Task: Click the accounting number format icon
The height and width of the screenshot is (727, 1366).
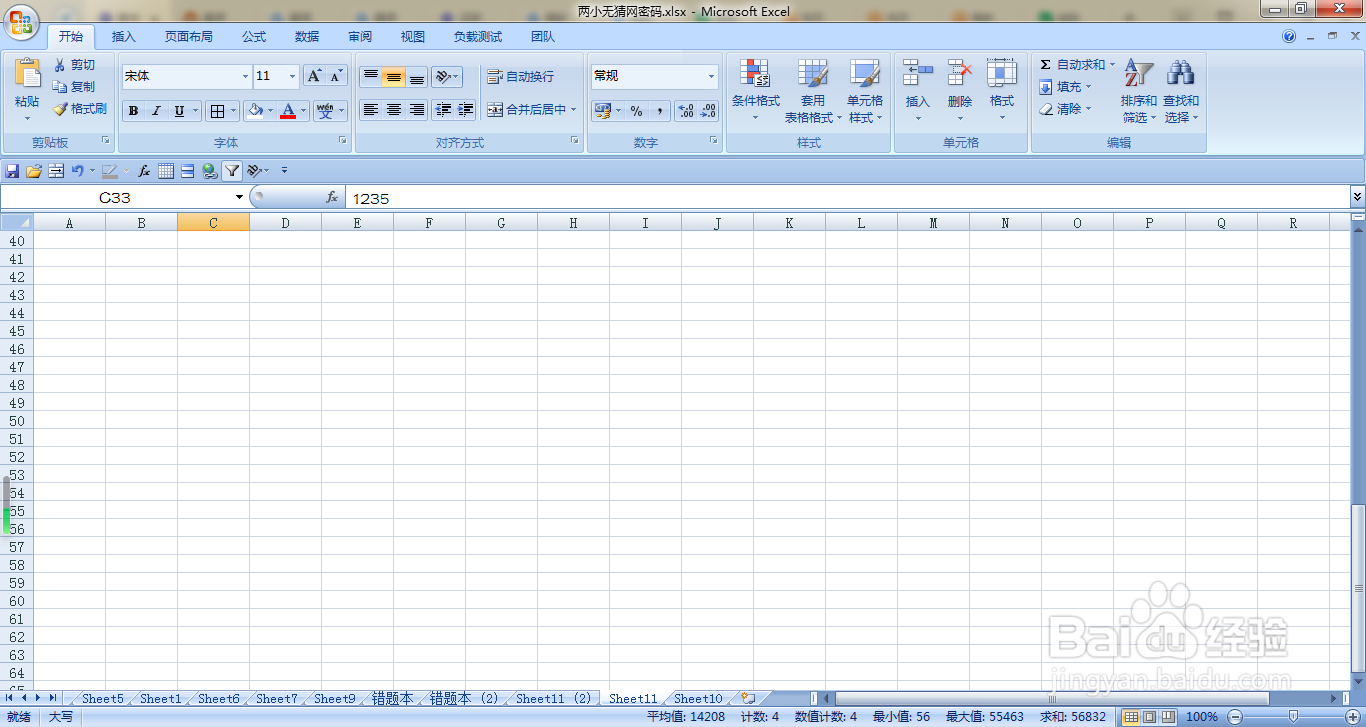Action: (602, 111)
